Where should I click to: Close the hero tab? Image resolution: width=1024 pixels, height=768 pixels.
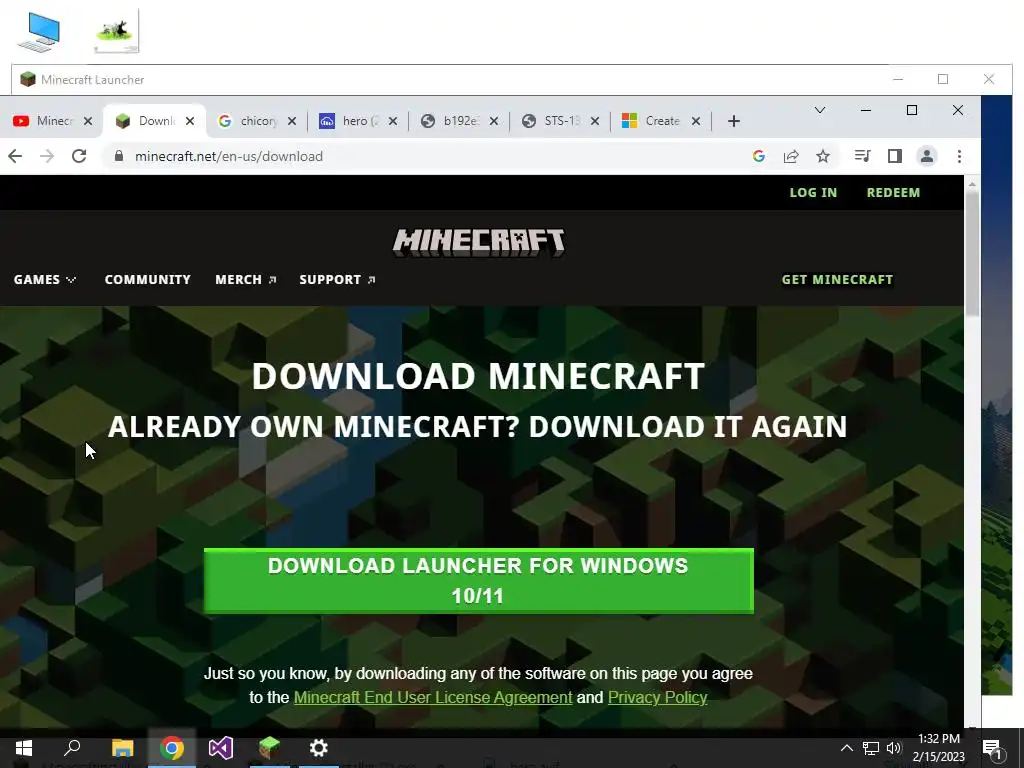point(392,121)
